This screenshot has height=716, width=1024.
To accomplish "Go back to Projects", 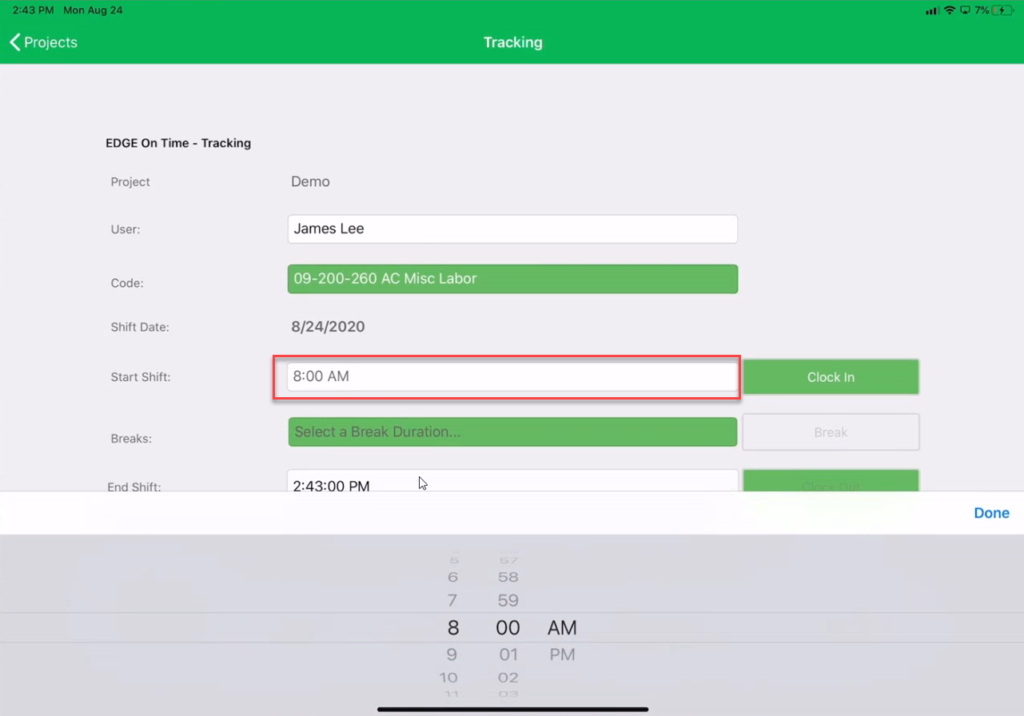I will [50, 42].
